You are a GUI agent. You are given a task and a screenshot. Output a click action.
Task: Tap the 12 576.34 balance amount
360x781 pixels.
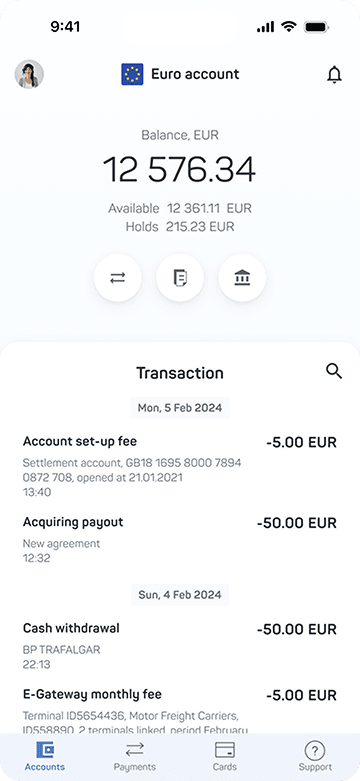(180, 169)
